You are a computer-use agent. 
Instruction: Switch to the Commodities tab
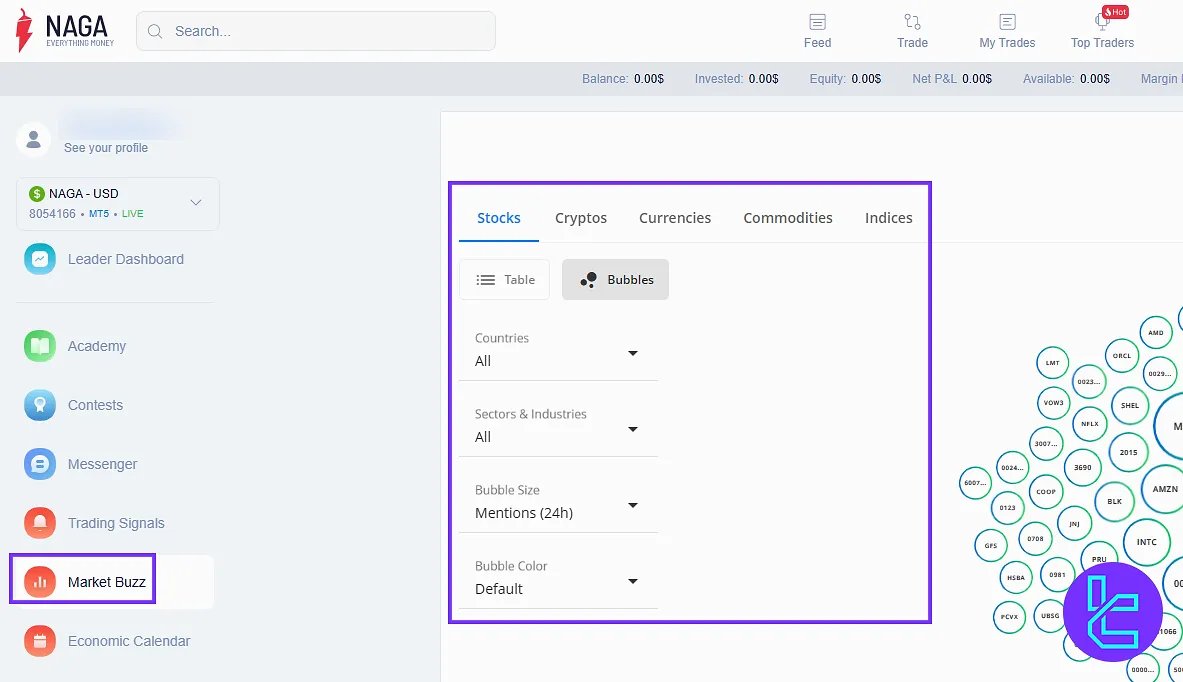click(787, 218)
